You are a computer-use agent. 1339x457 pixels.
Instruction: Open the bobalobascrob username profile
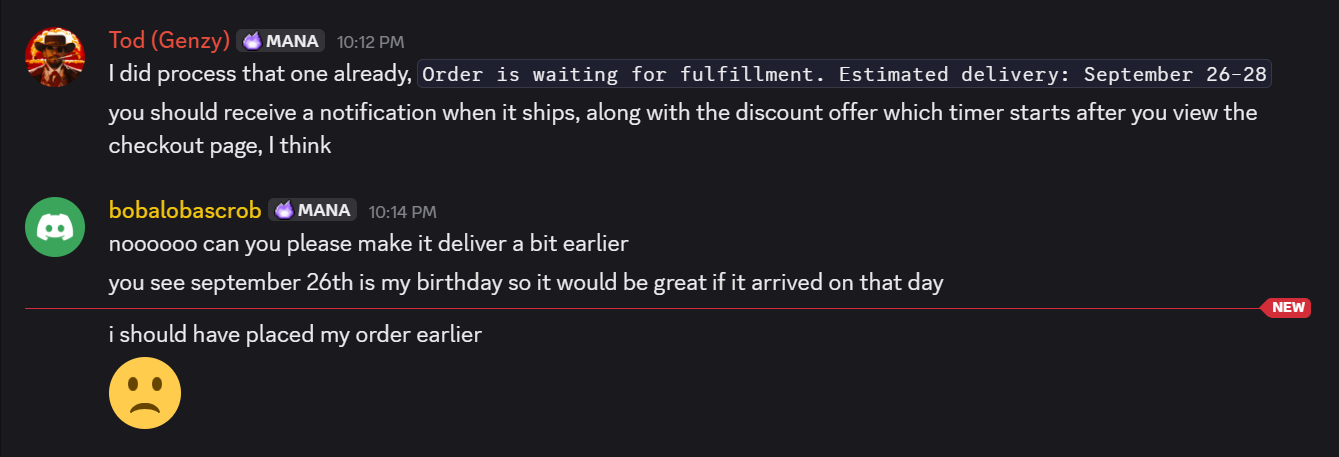(185, 210)
